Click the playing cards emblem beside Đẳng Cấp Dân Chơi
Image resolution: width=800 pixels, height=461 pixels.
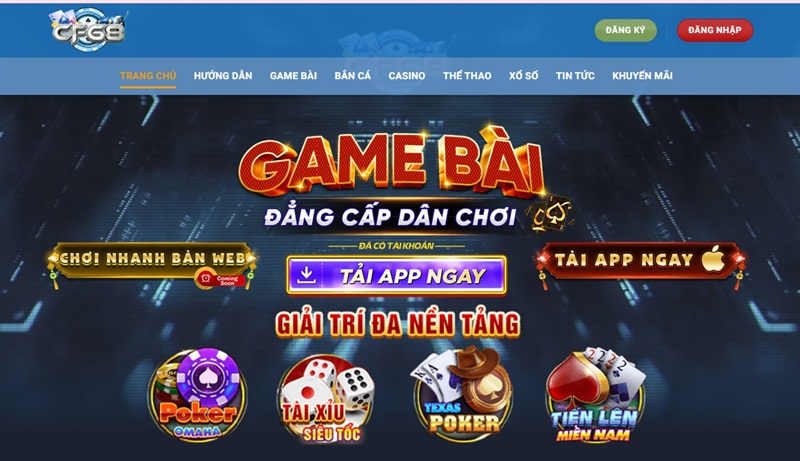tap(552, 214)
